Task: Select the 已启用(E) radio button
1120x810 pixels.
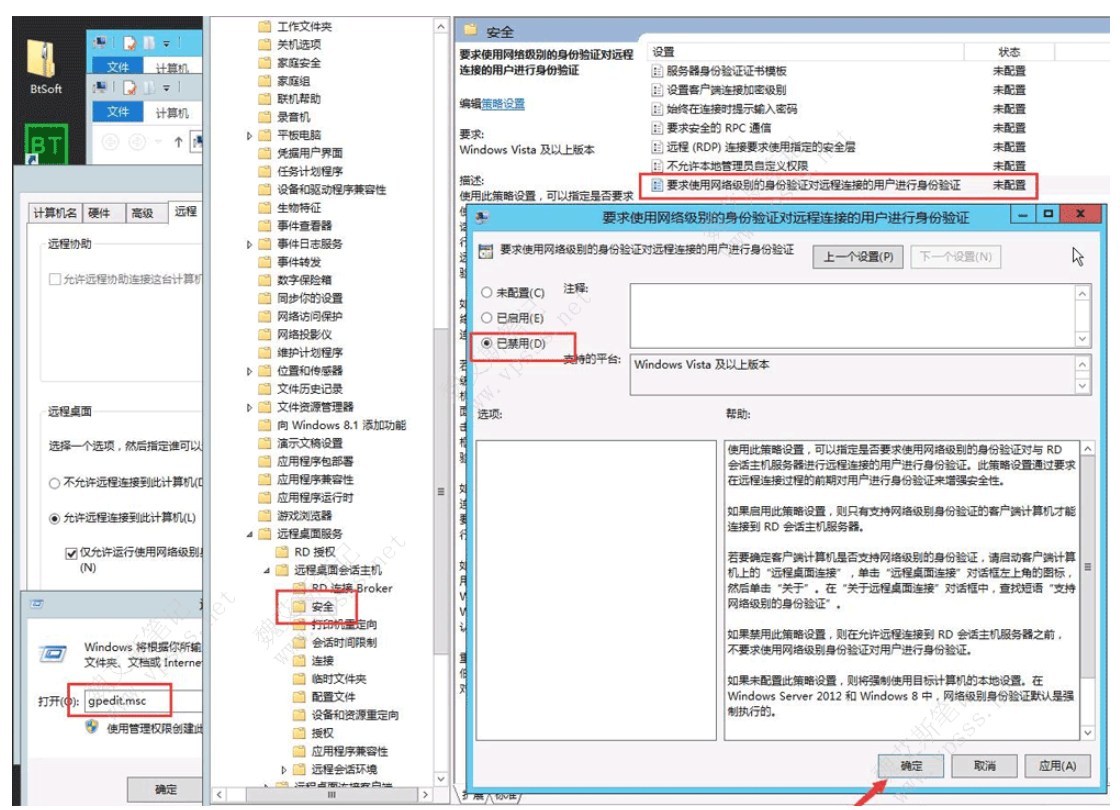Action: pos(487,318)
